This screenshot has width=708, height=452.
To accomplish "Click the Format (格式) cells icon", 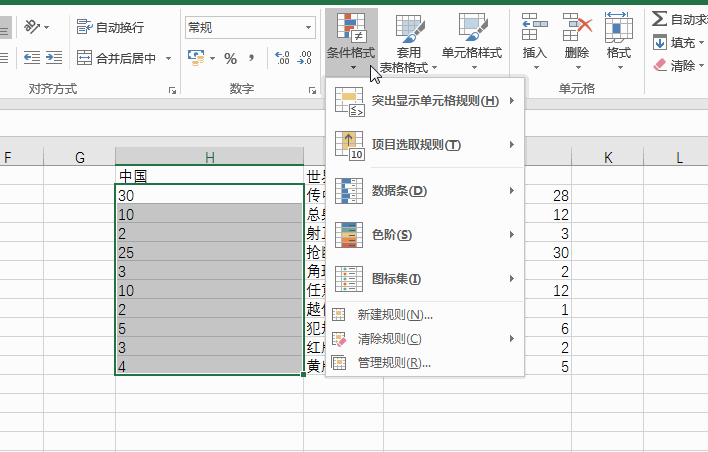I will (619, 27).
